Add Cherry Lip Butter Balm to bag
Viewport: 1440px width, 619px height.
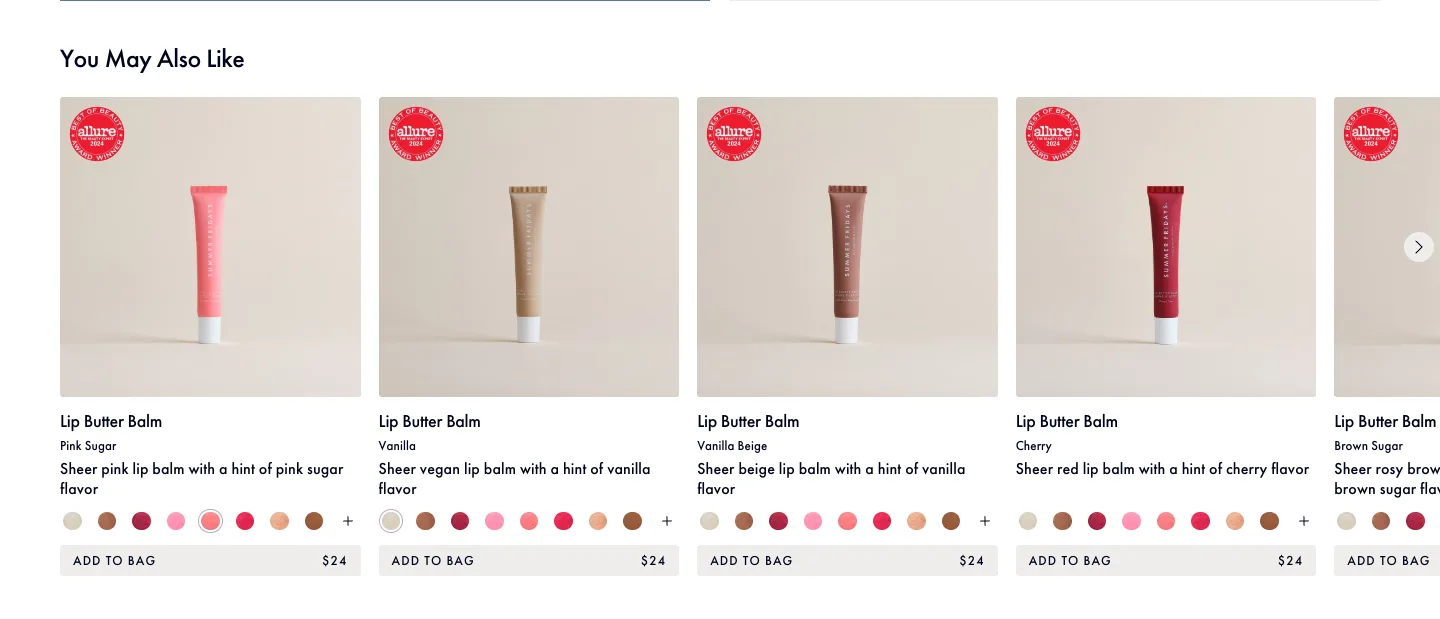(1166, 560)
